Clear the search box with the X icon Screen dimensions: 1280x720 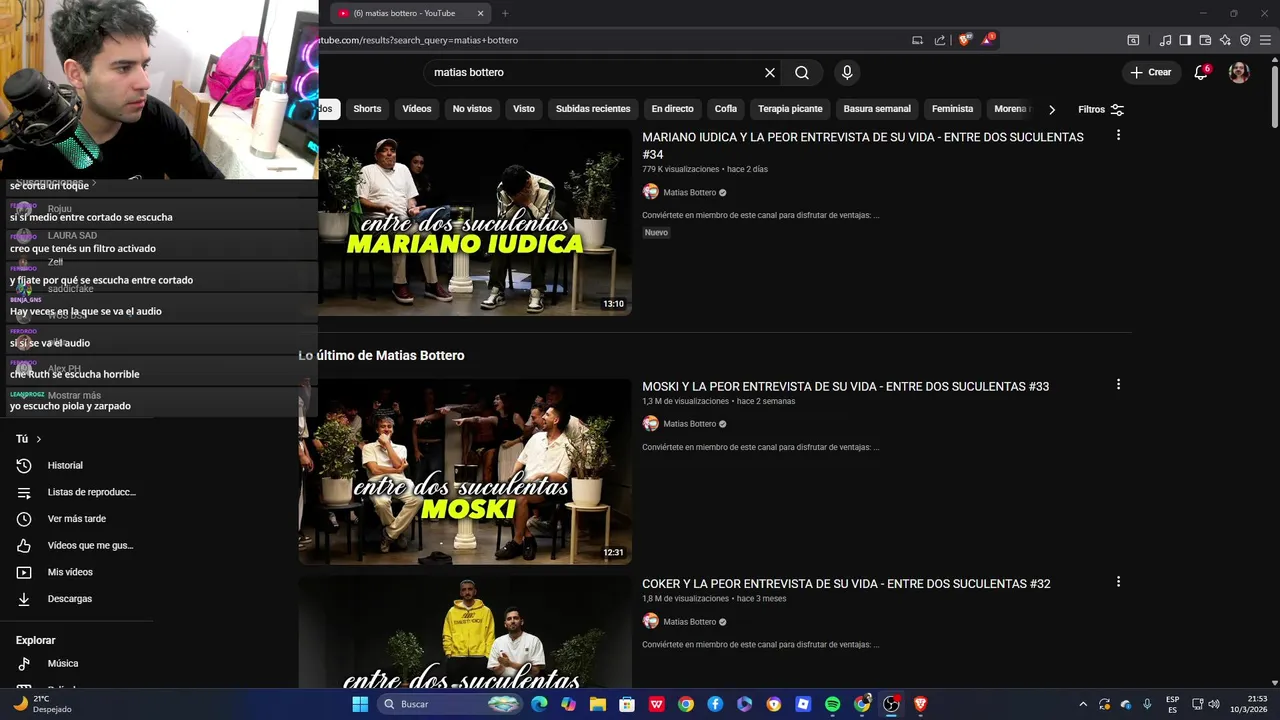pos(770,73)
